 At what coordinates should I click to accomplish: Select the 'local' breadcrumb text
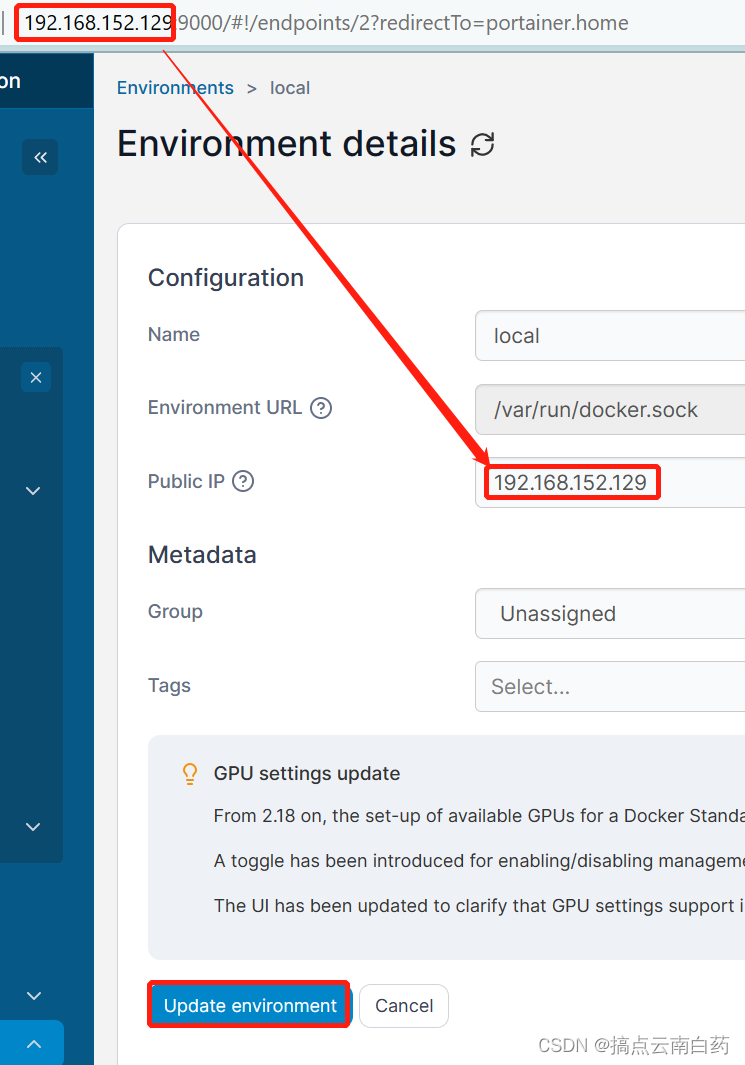tap(290, 88)
